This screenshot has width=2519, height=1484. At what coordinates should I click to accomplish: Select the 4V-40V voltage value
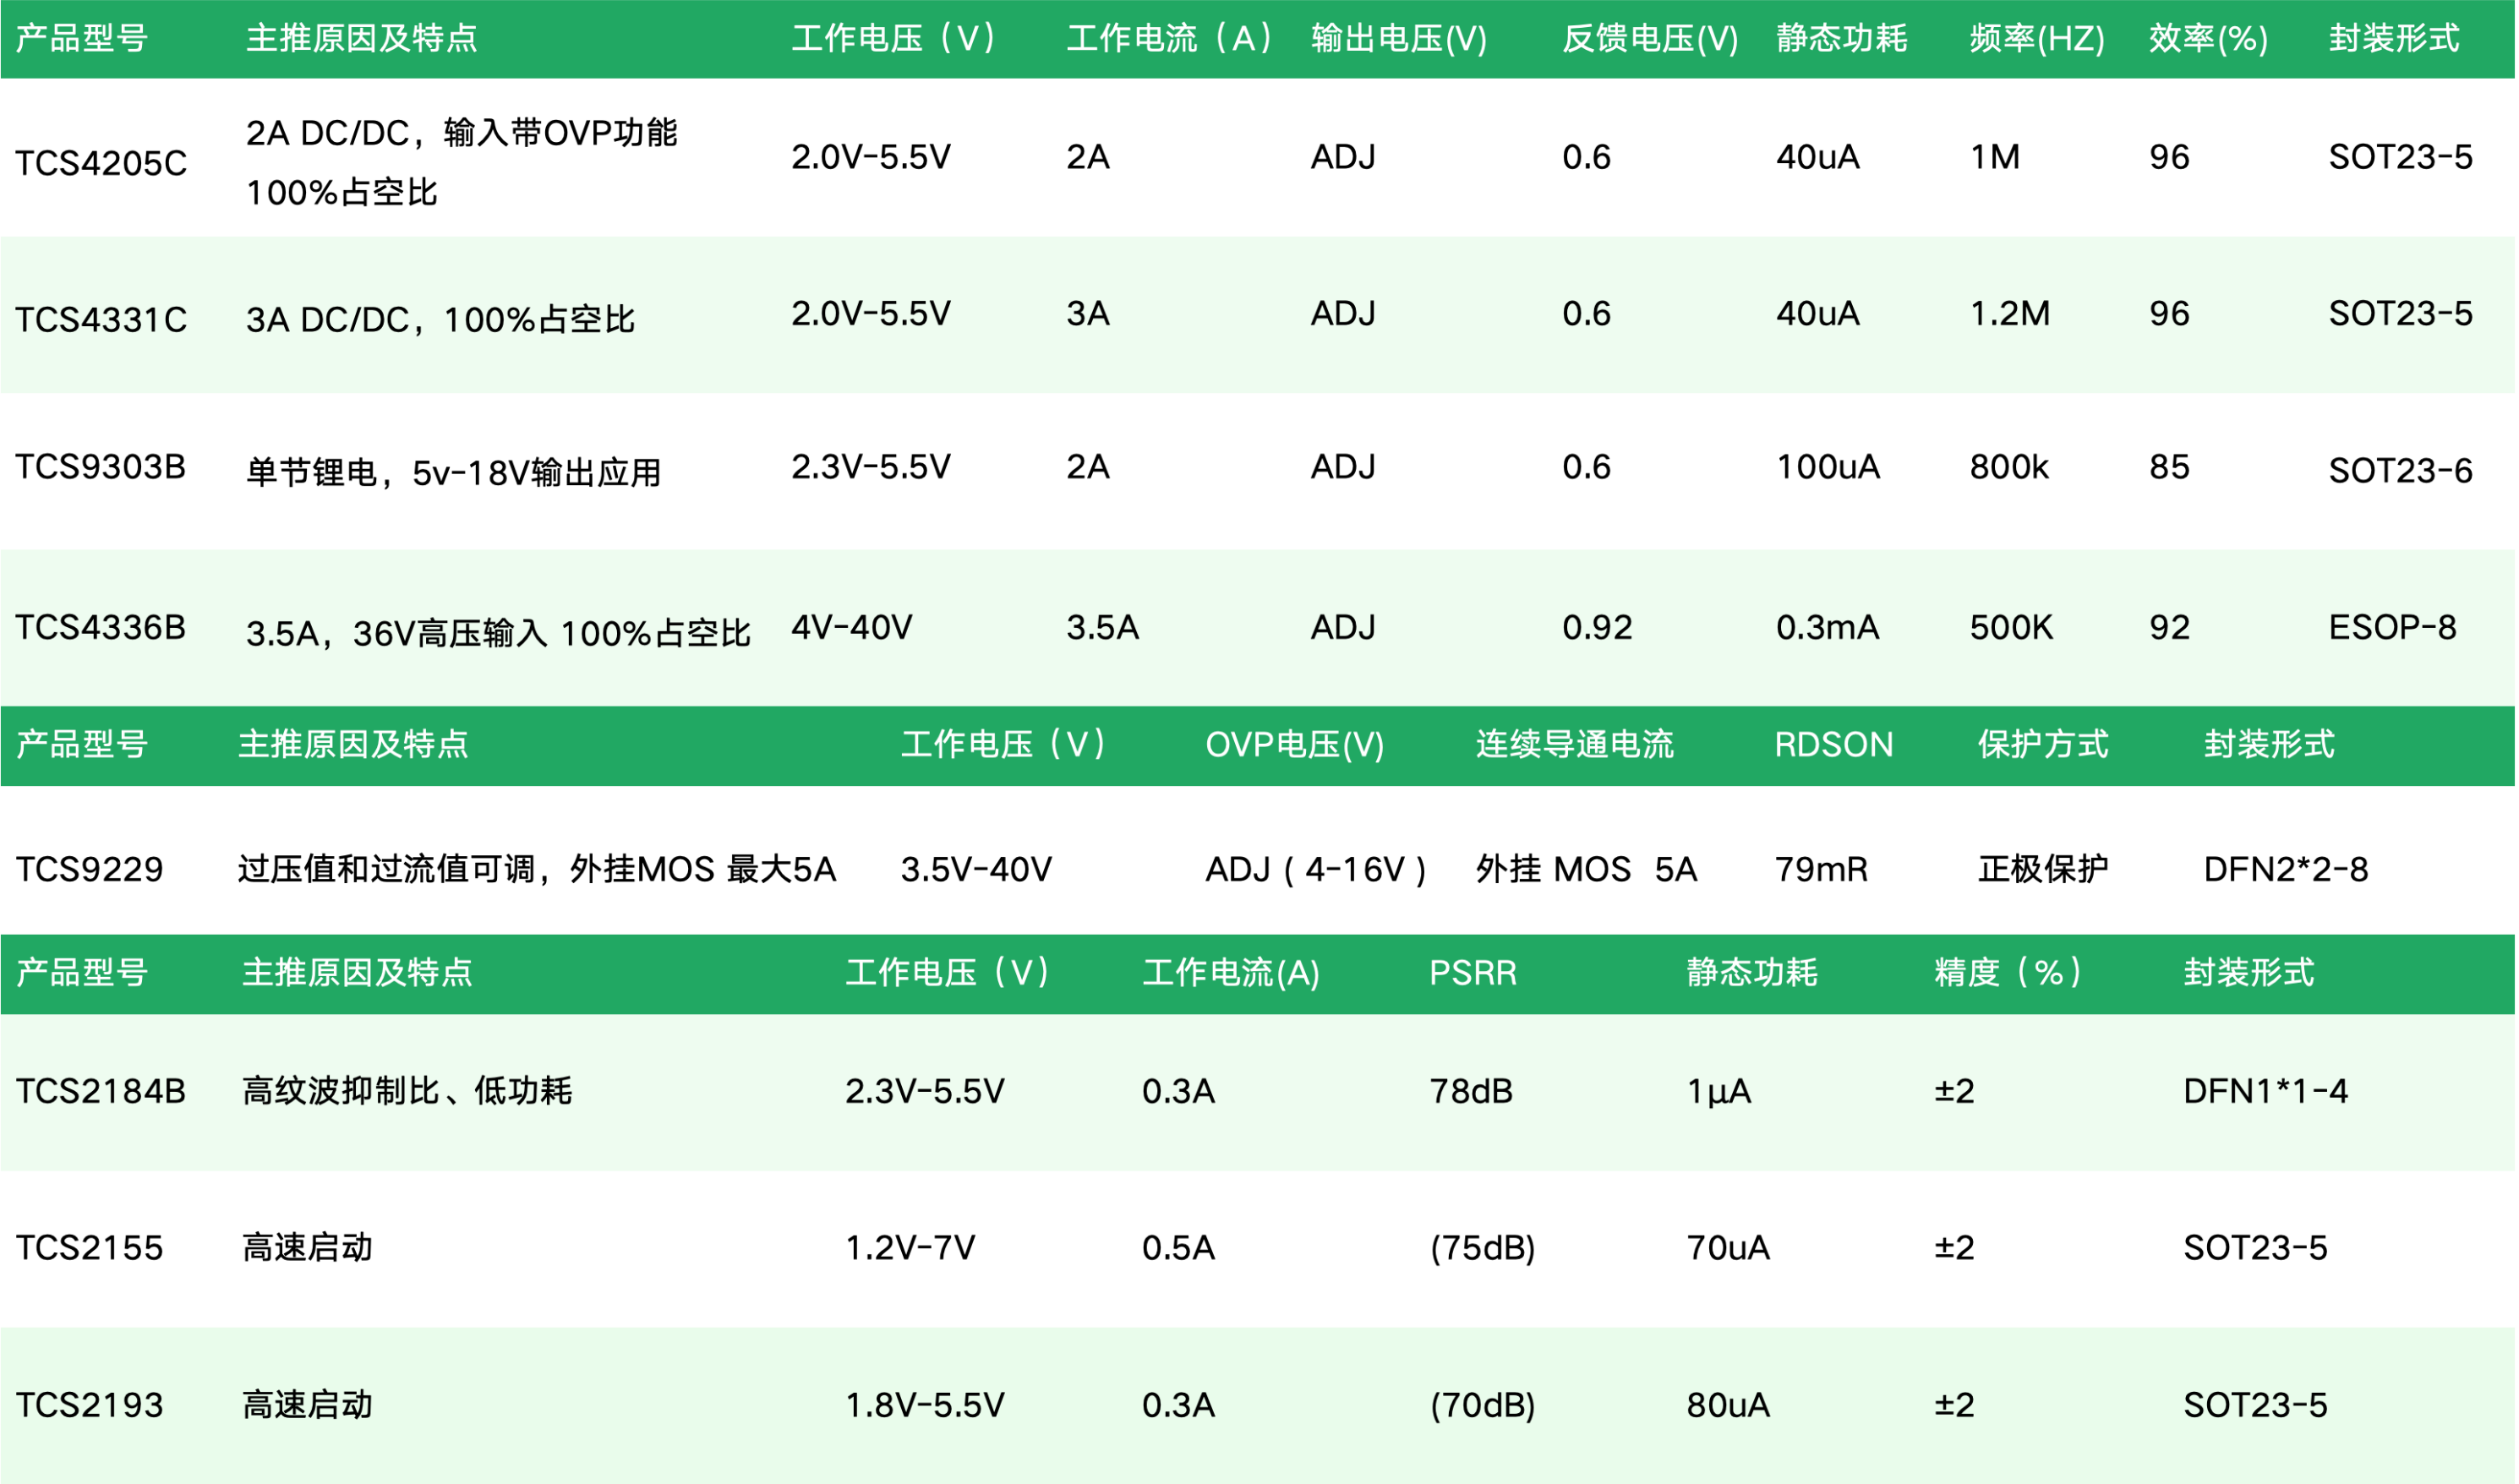pyautogui.click(x=851, y=628)
